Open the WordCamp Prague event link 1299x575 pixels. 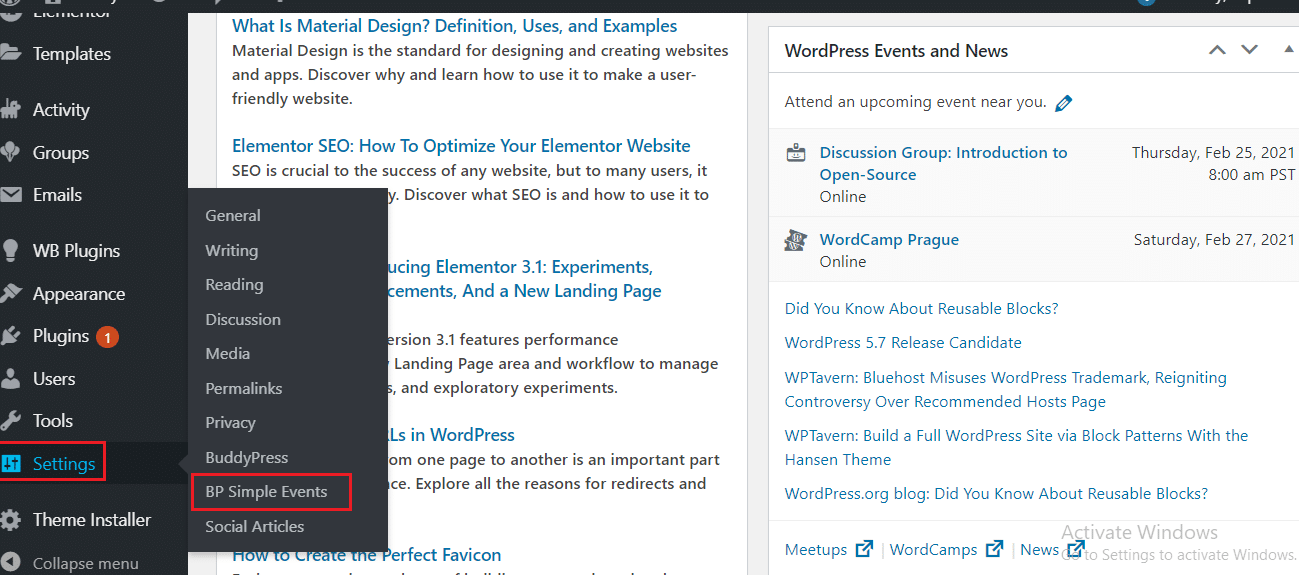[889, 240]
